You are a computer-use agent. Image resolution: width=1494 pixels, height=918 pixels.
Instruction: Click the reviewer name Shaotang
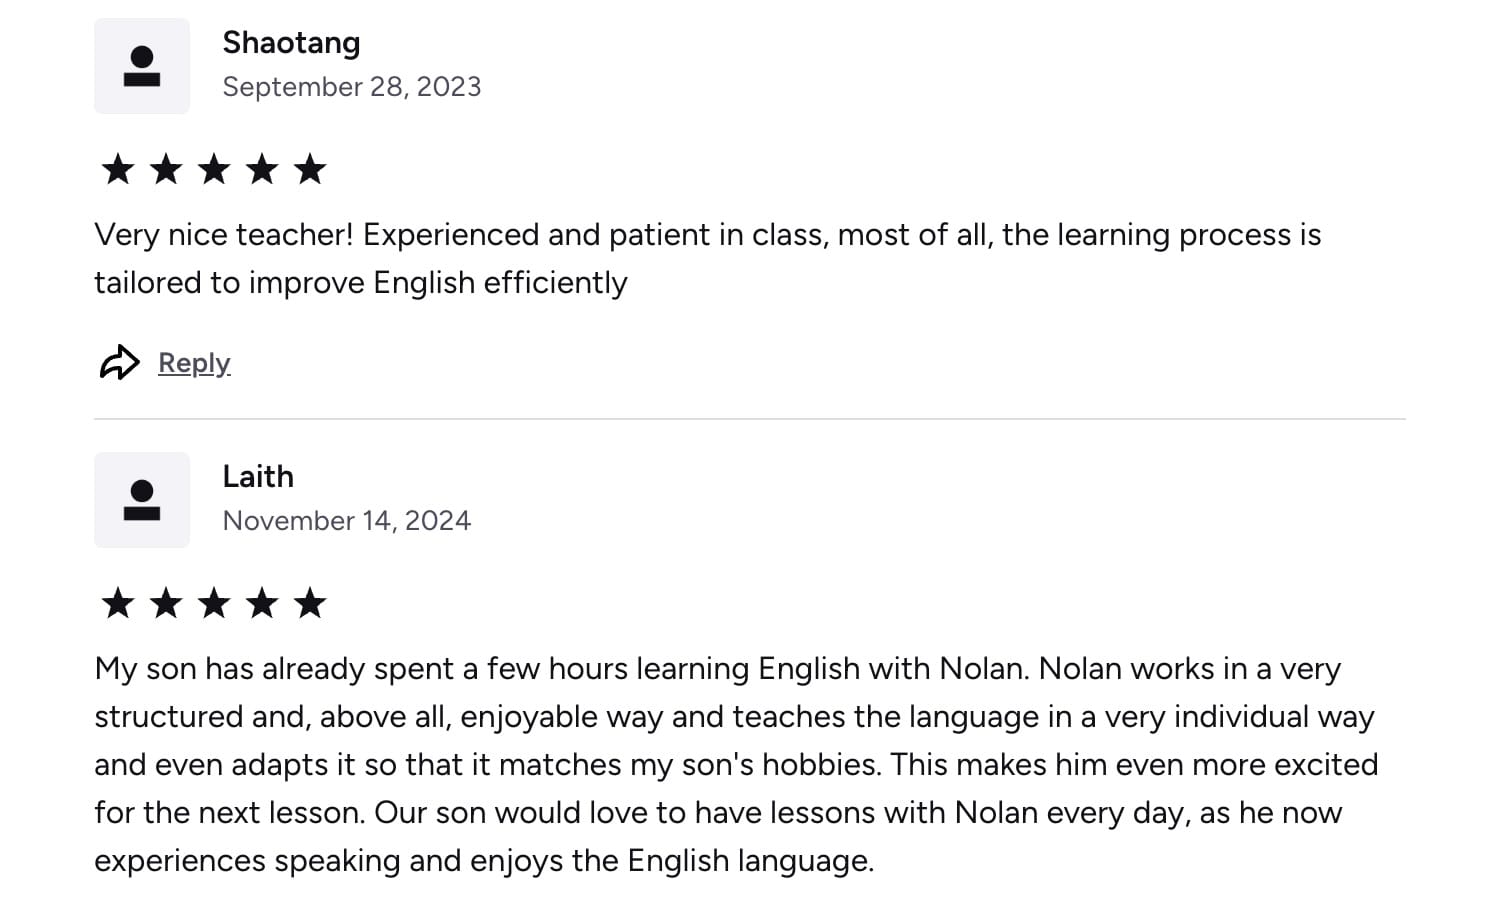point(291,43)
